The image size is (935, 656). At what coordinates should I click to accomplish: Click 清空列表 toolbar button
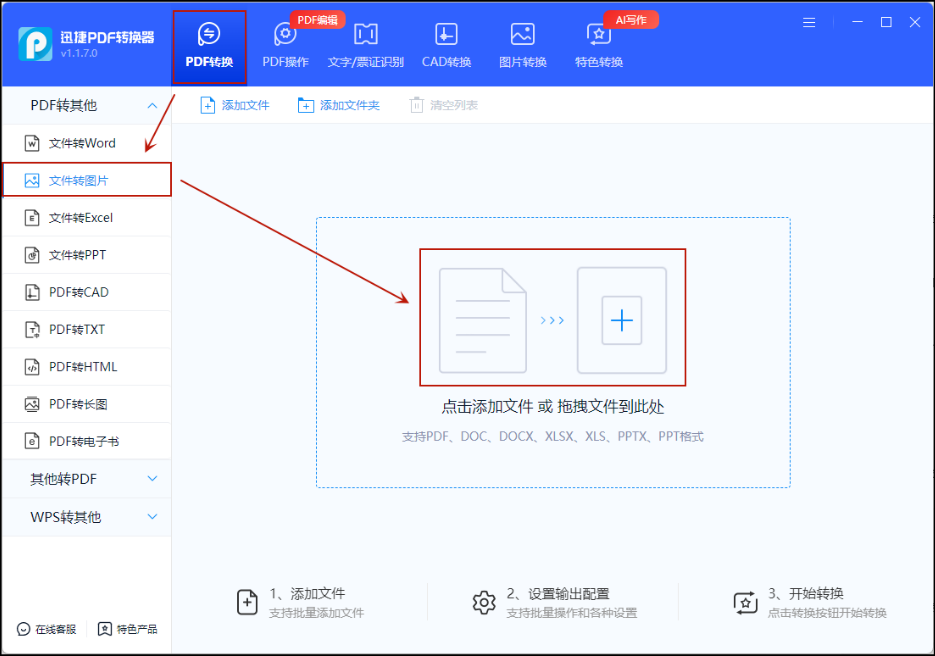[x=444, y=106]
